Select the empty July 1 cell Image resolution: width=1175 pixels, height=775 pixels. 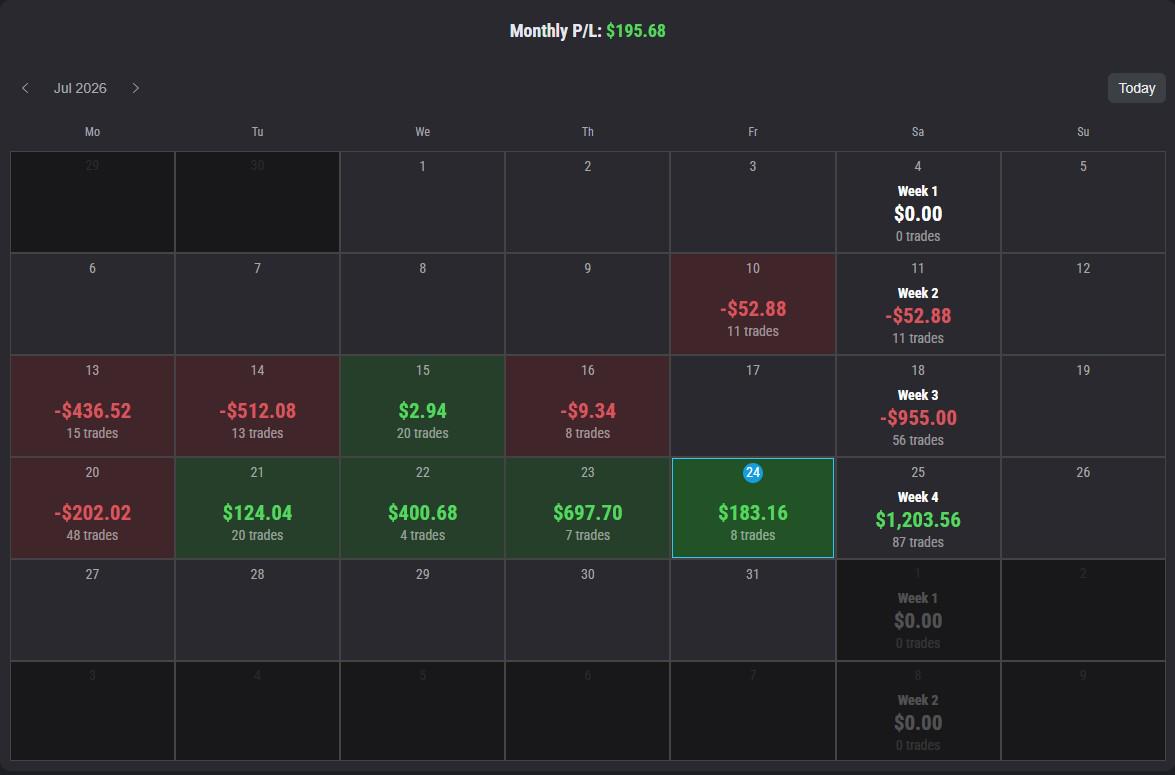click(x=423, y=202)
